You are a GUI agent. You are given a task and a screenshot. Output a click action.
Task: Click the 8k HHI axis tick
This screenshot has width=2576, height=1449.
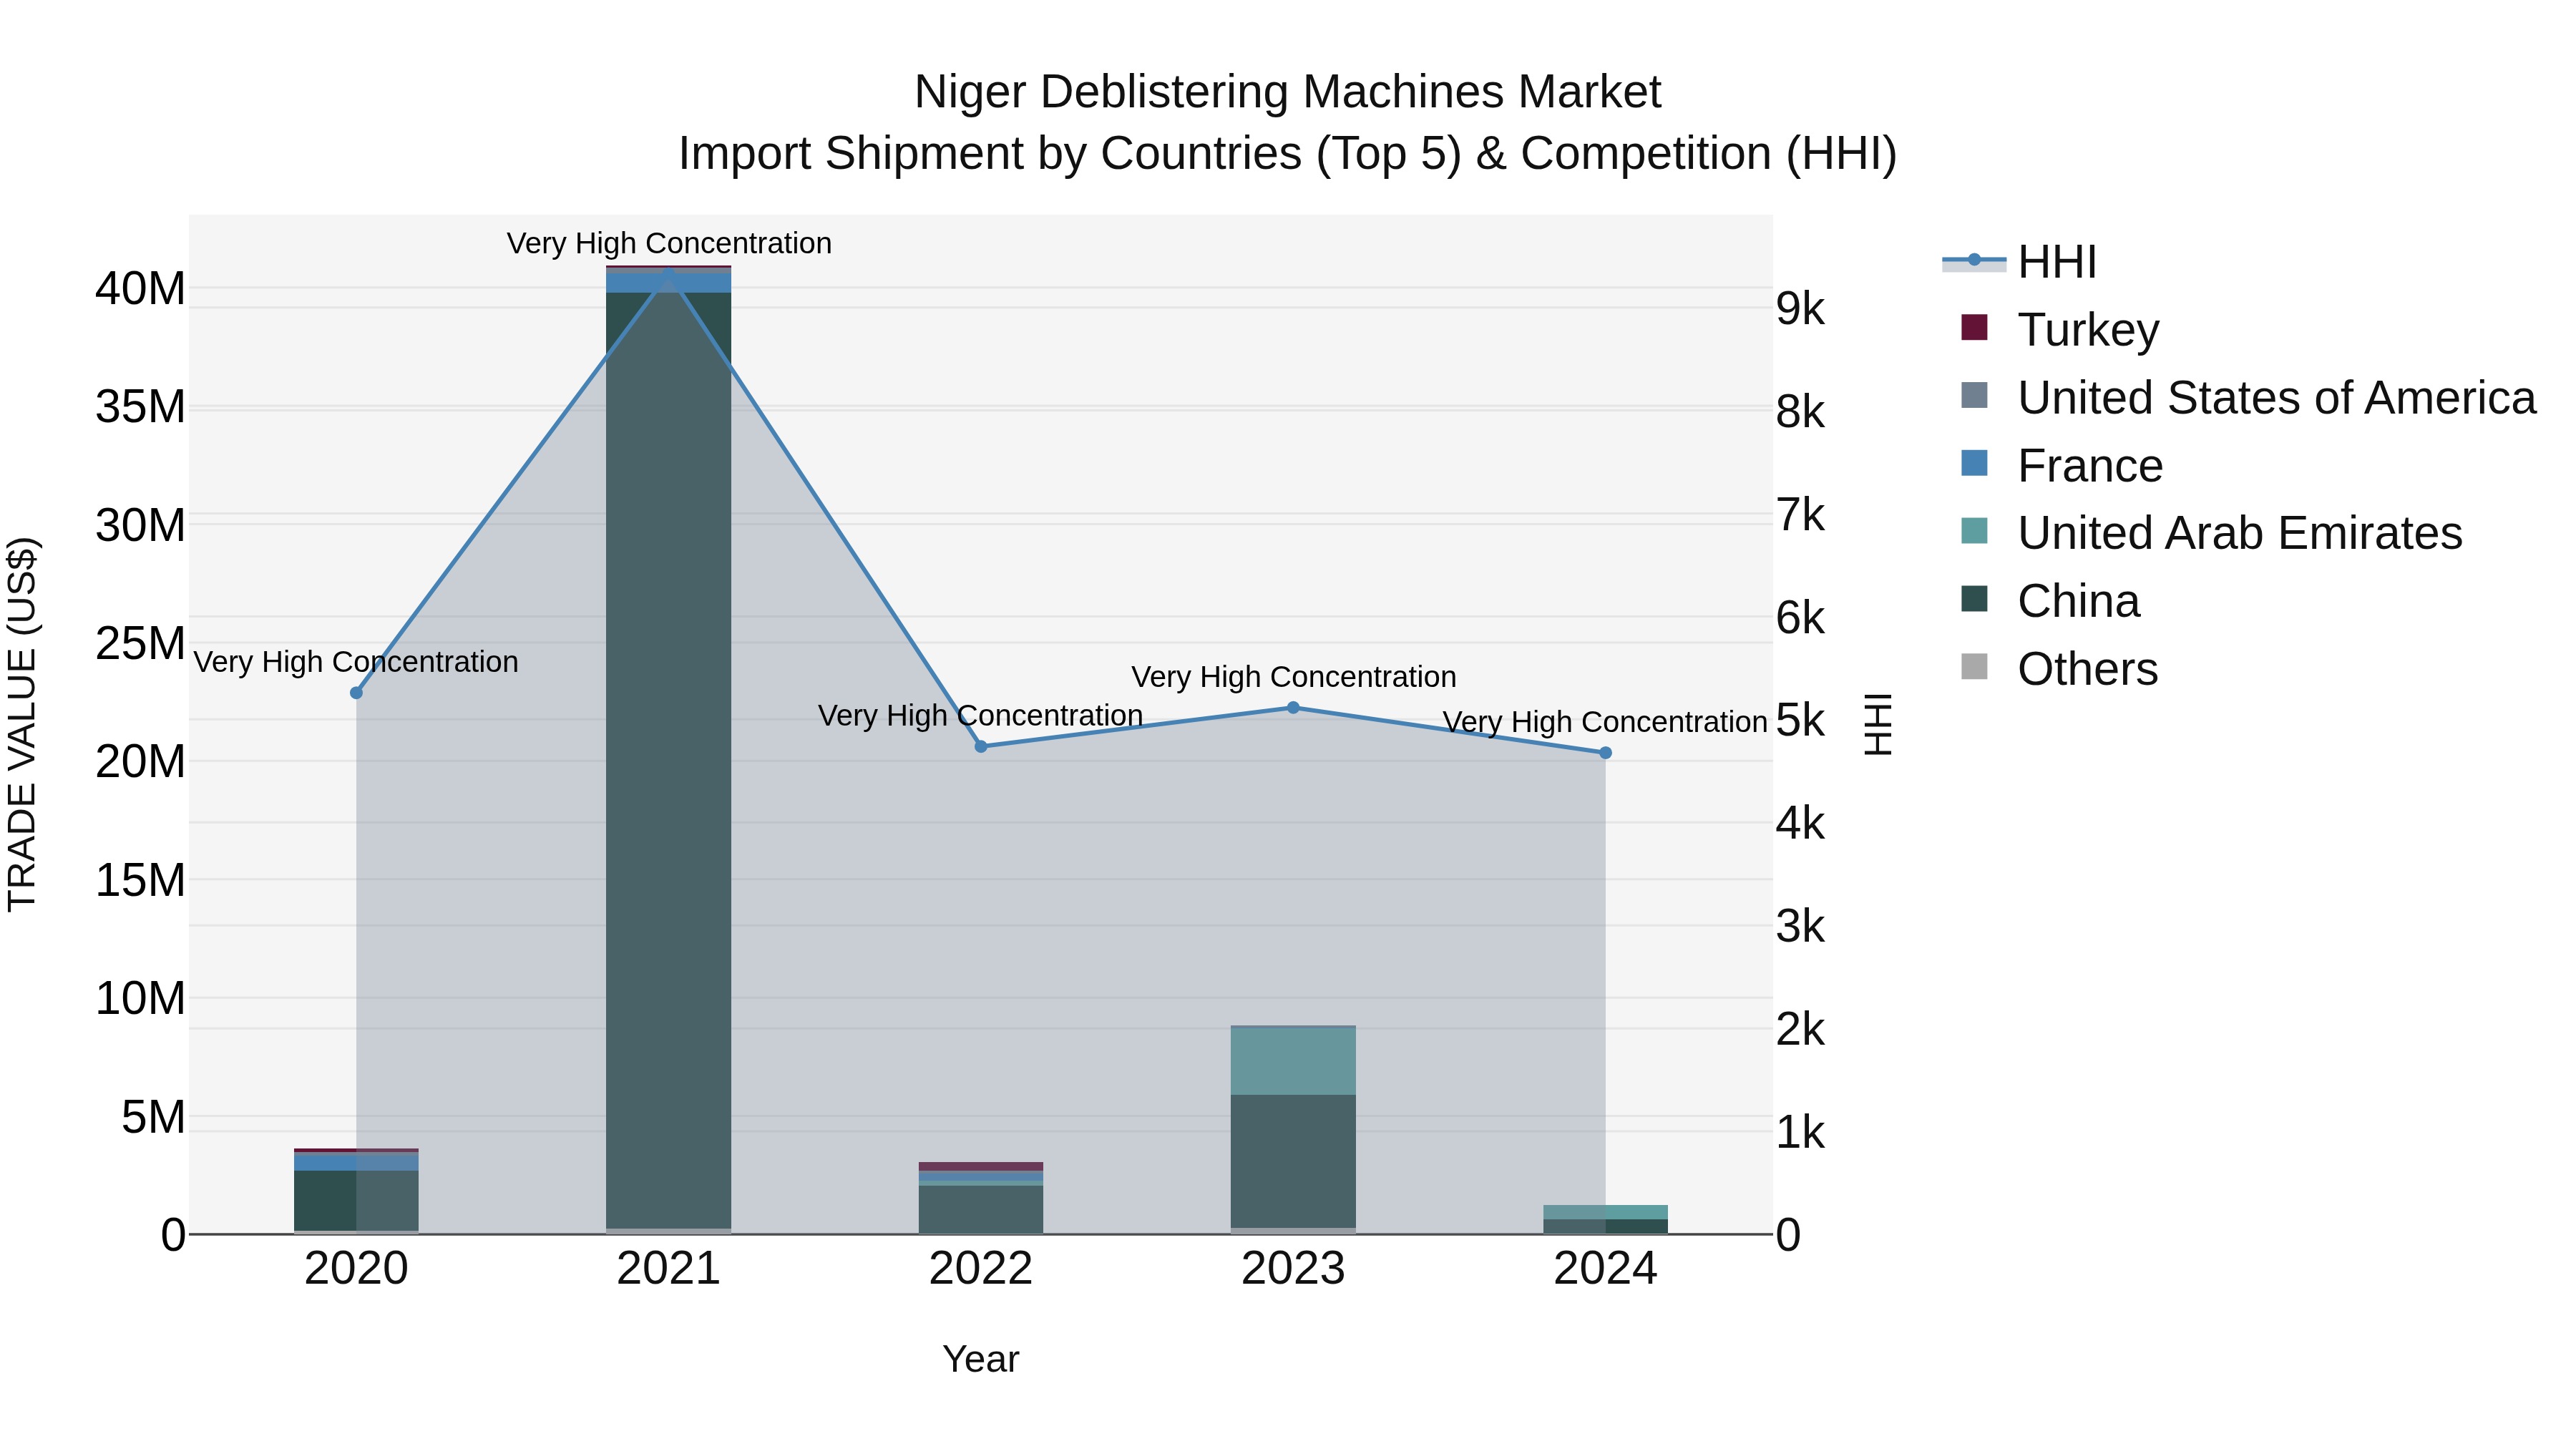coord(1800,412)
